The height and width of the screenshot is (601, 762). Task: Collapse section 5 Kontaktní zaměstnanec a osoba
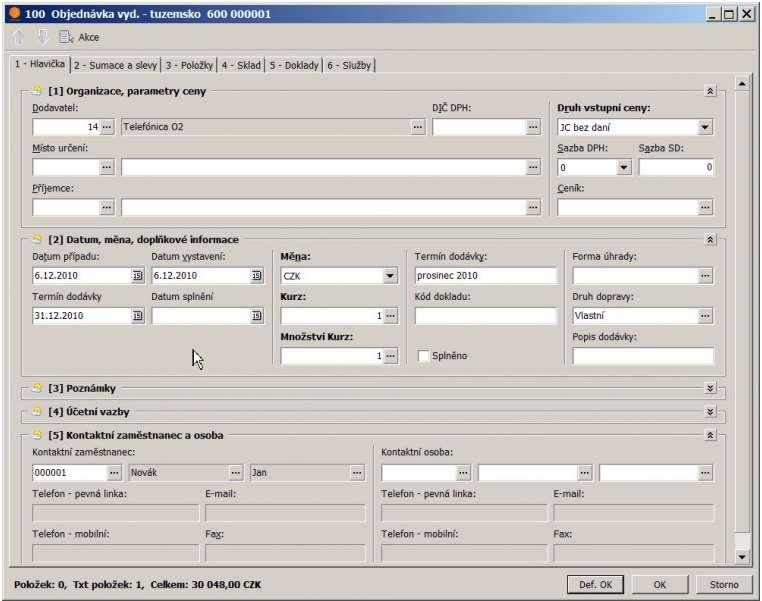[x=710, y=435]
